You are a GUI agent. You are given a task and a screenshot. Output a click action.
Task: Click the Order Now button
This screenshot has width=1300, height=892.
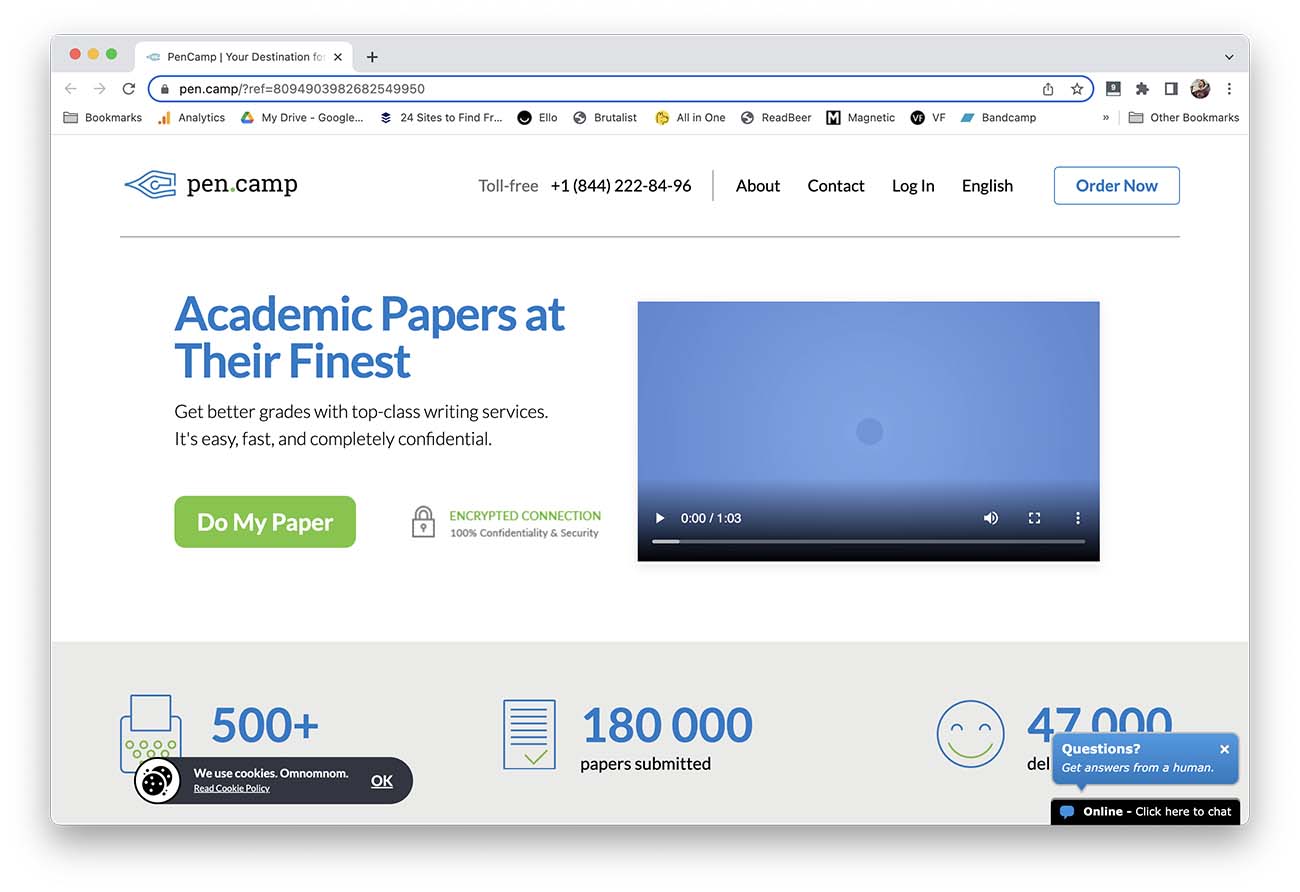(x=1117, y=186)
